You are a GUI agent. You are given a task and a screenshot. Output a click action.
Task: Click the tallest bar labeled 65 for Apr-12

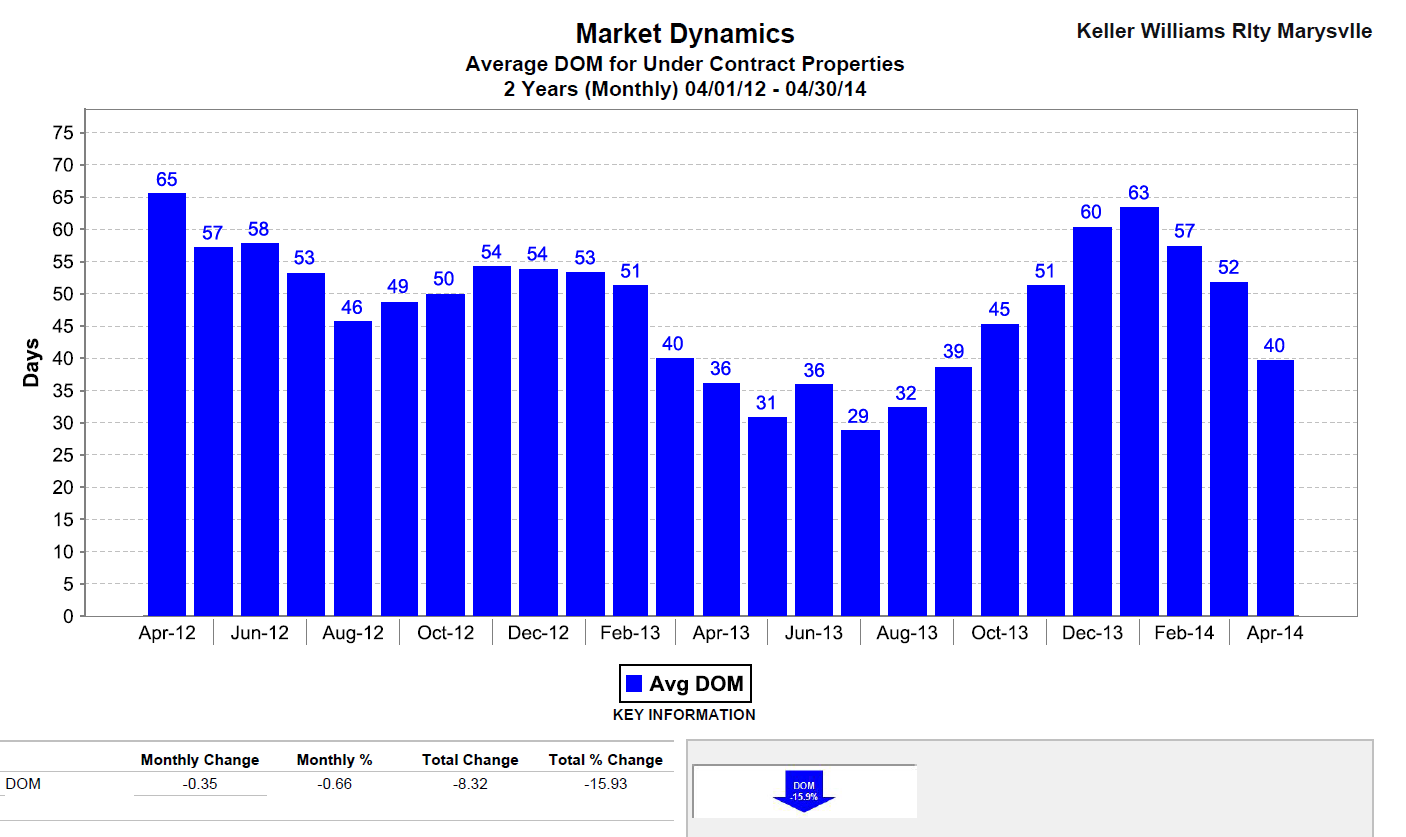pos(168,400)
